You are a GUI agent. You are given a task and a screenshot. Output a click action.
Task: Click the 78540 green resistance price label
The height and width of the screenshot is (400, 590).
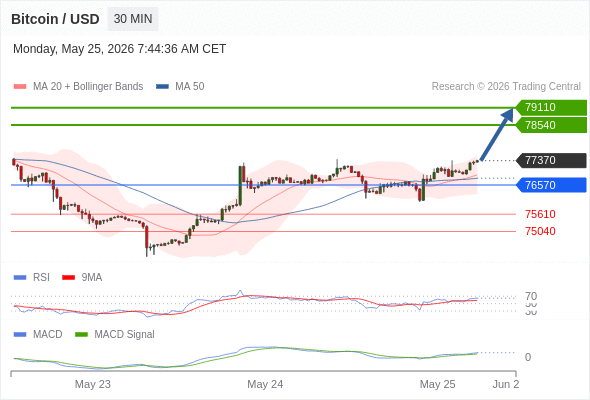[x=551, y=125]
